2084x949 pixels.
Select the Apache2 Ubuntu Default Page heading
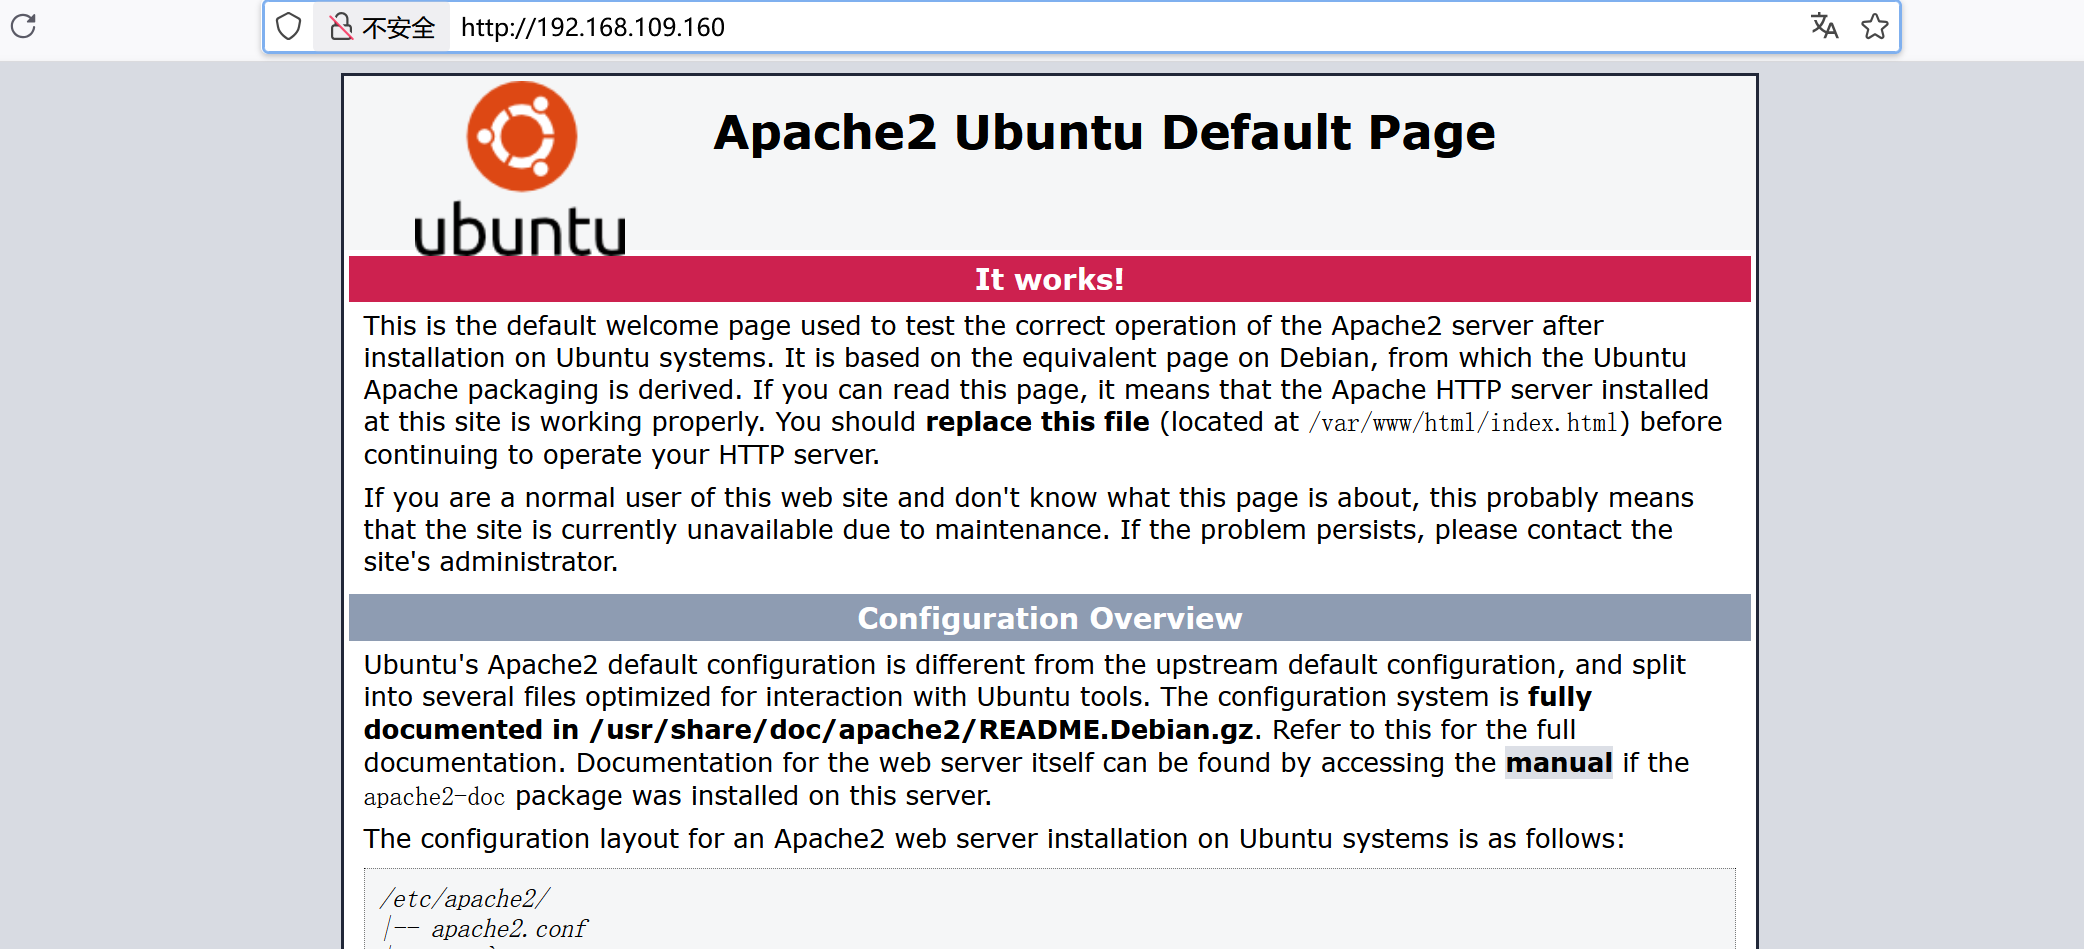click(x=1104, y=132)
